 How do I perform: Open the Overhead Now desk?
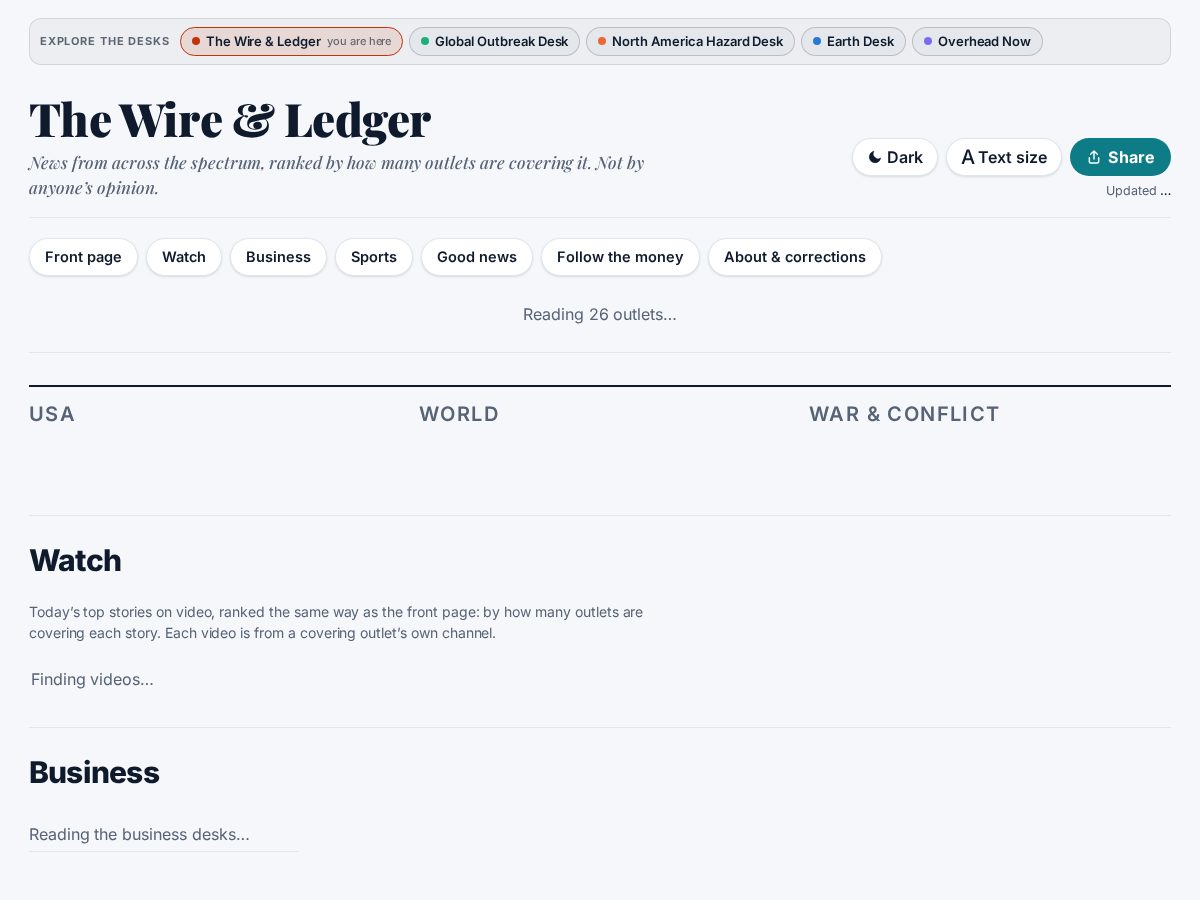click(977, 41)
